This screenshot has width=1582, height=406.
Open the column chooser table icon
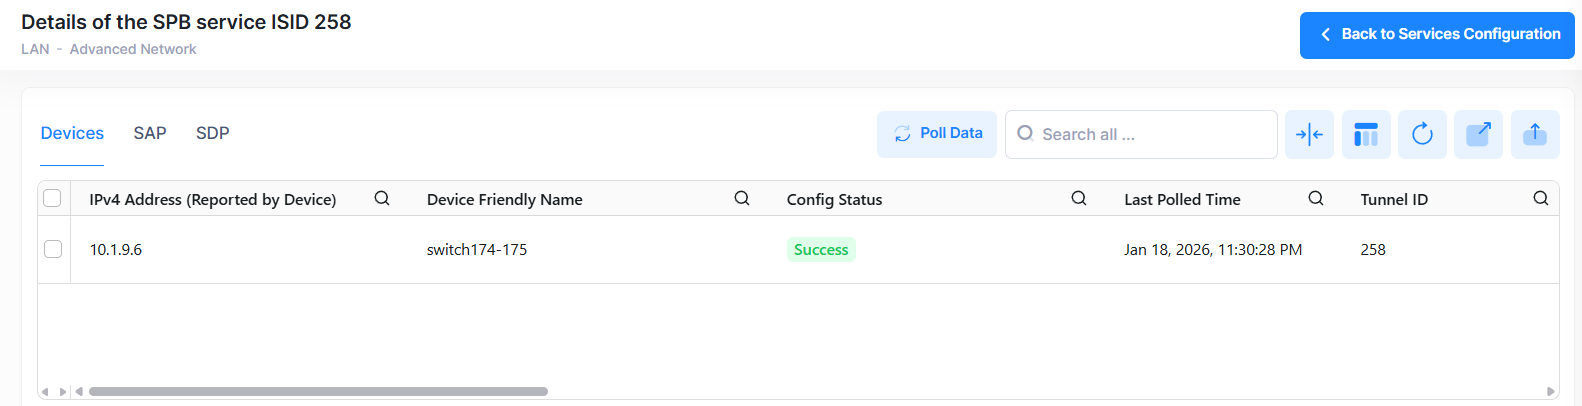click(x=1366, y=134)
